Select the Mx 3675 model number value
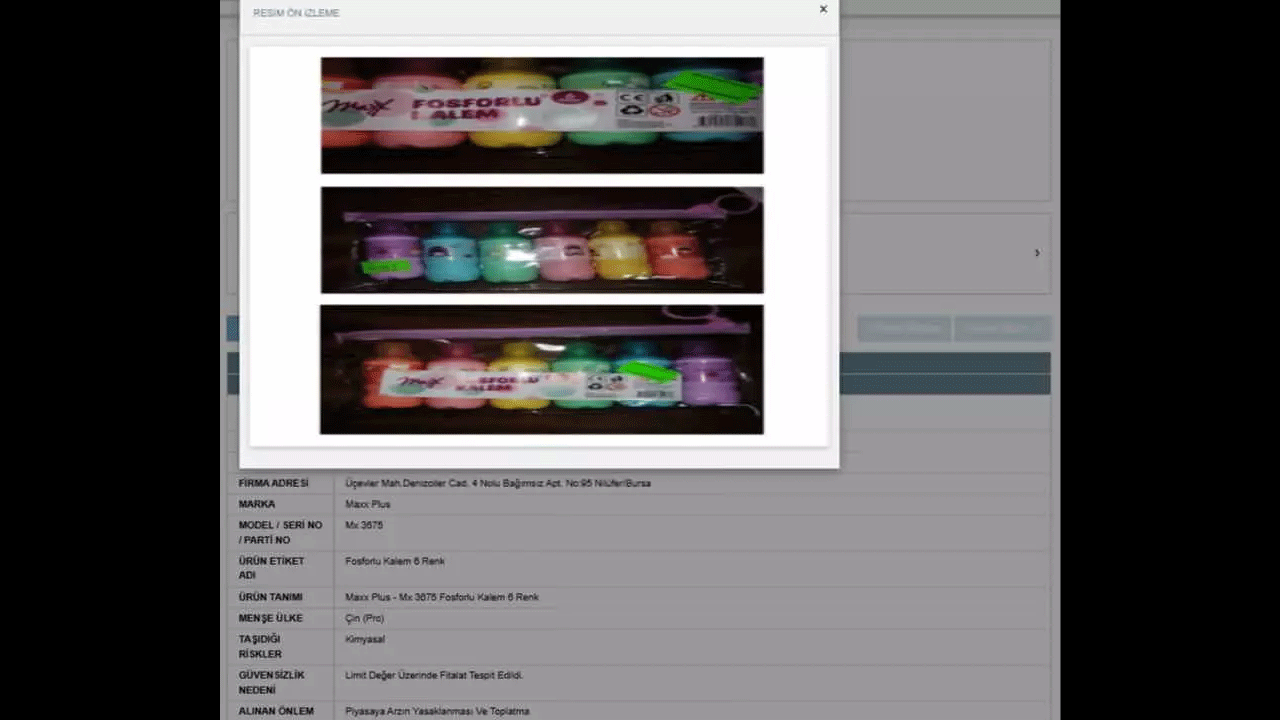Viewport: 1280px width, 720px height. (364, 525)
